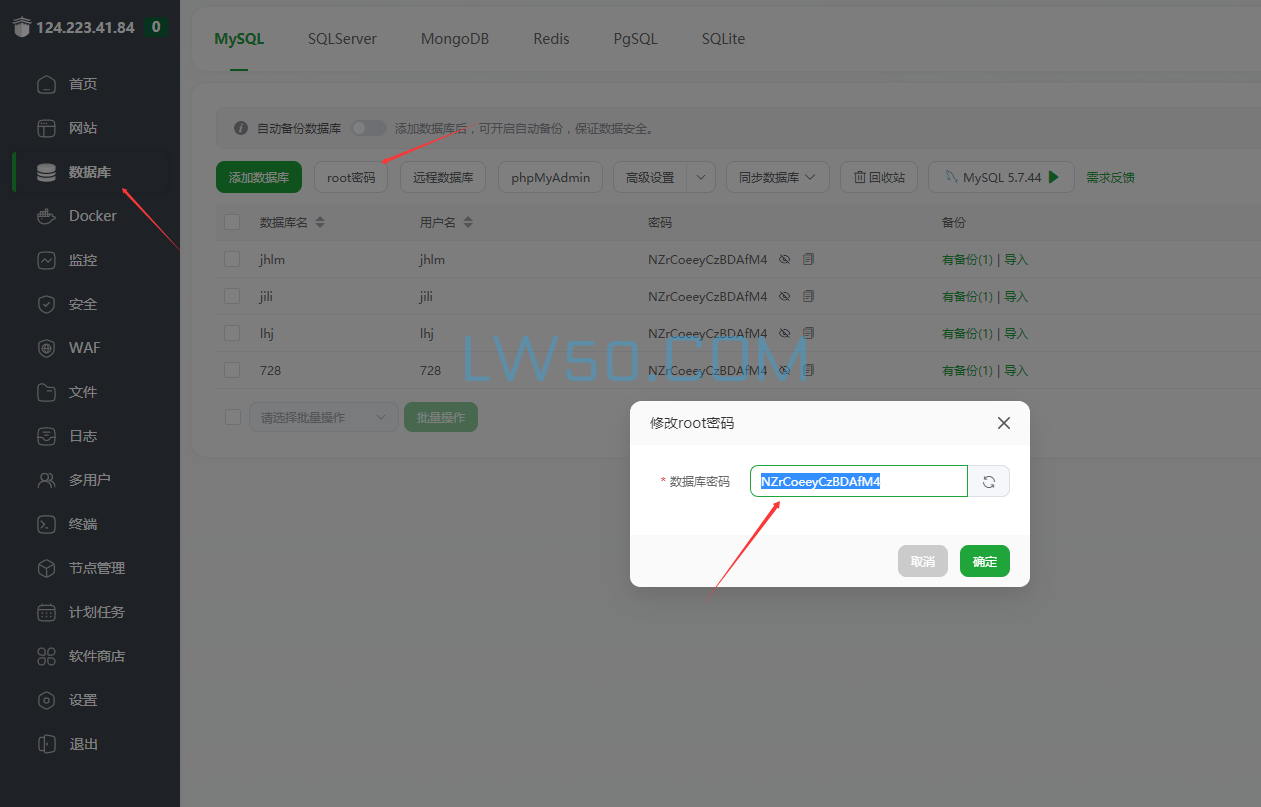Click the green Confirm (确定) button
This screenshot has width=1261, height=807.
click(984, 561)
